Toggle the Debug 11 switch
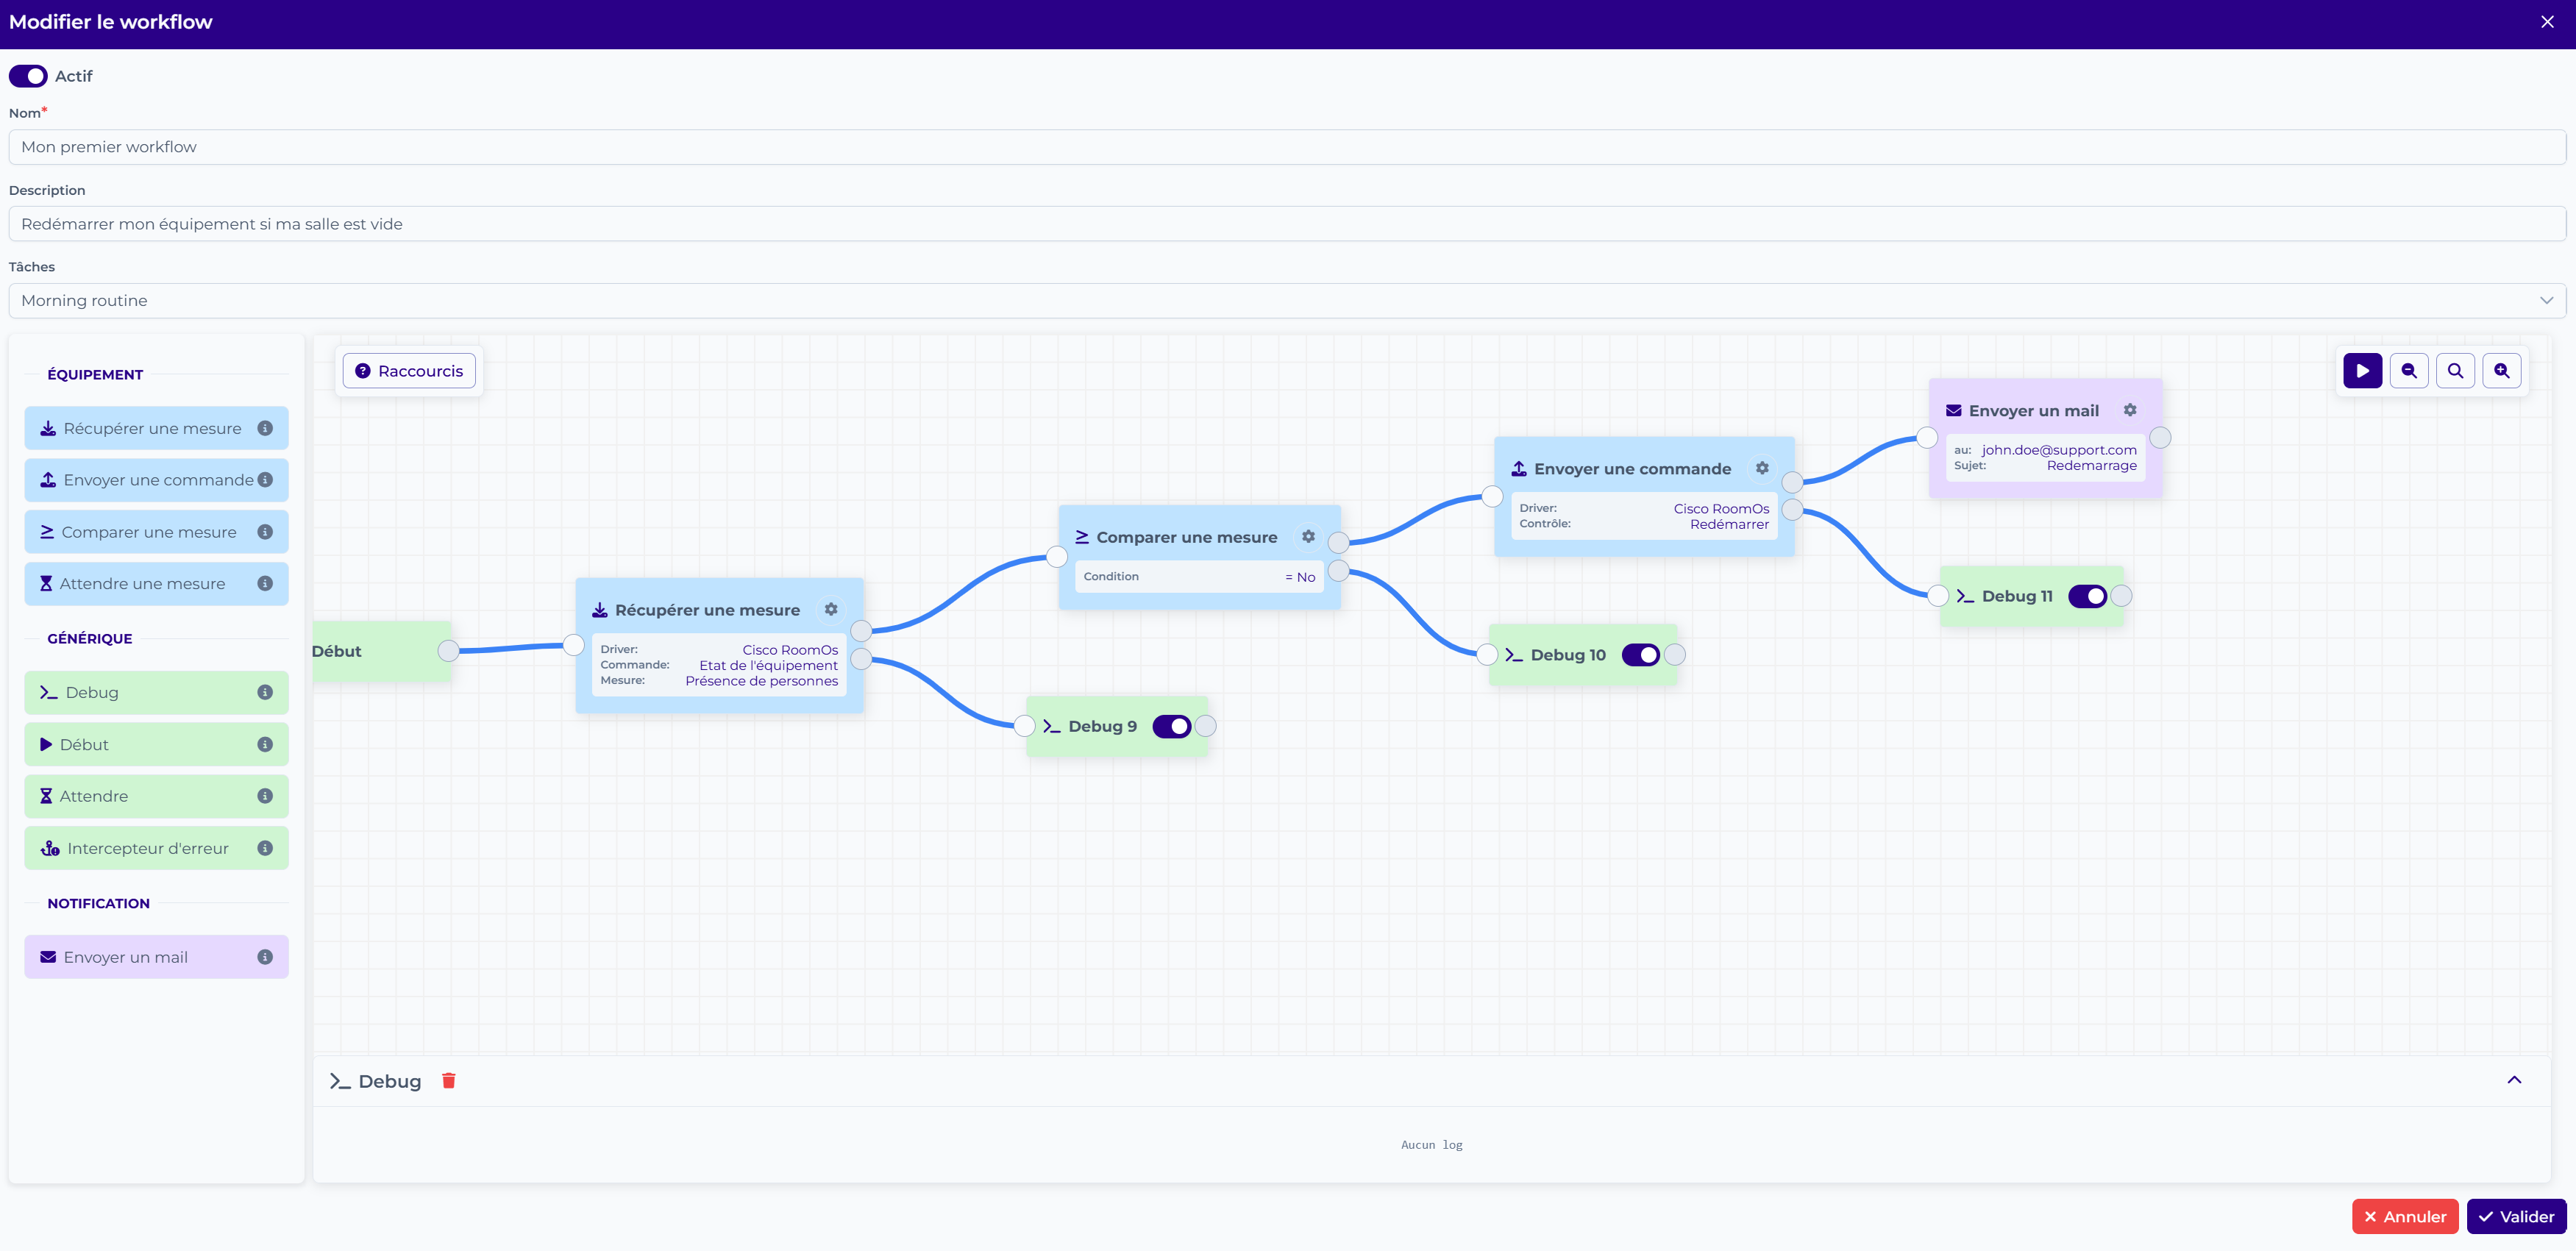 point(2087,596)
